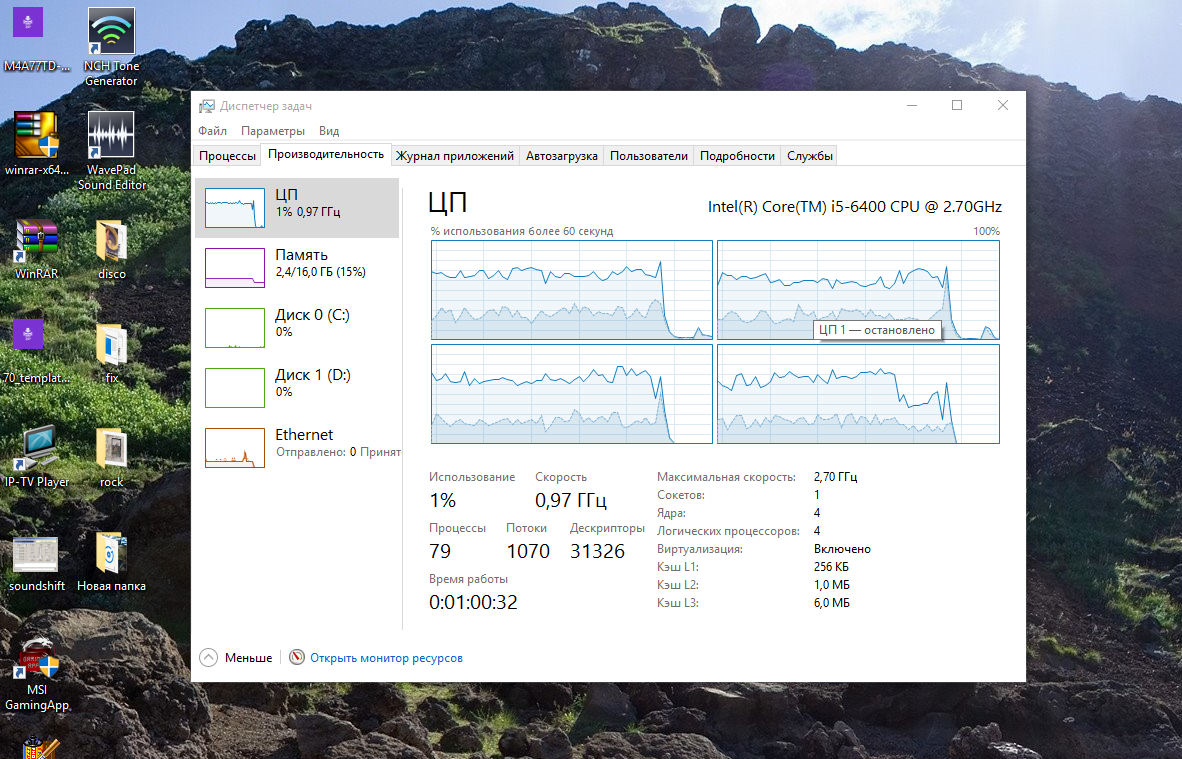The width and height of the screenshot is (1182, 759).
Task: Open Диск 1 (D:) performance view
Action: 235,388
